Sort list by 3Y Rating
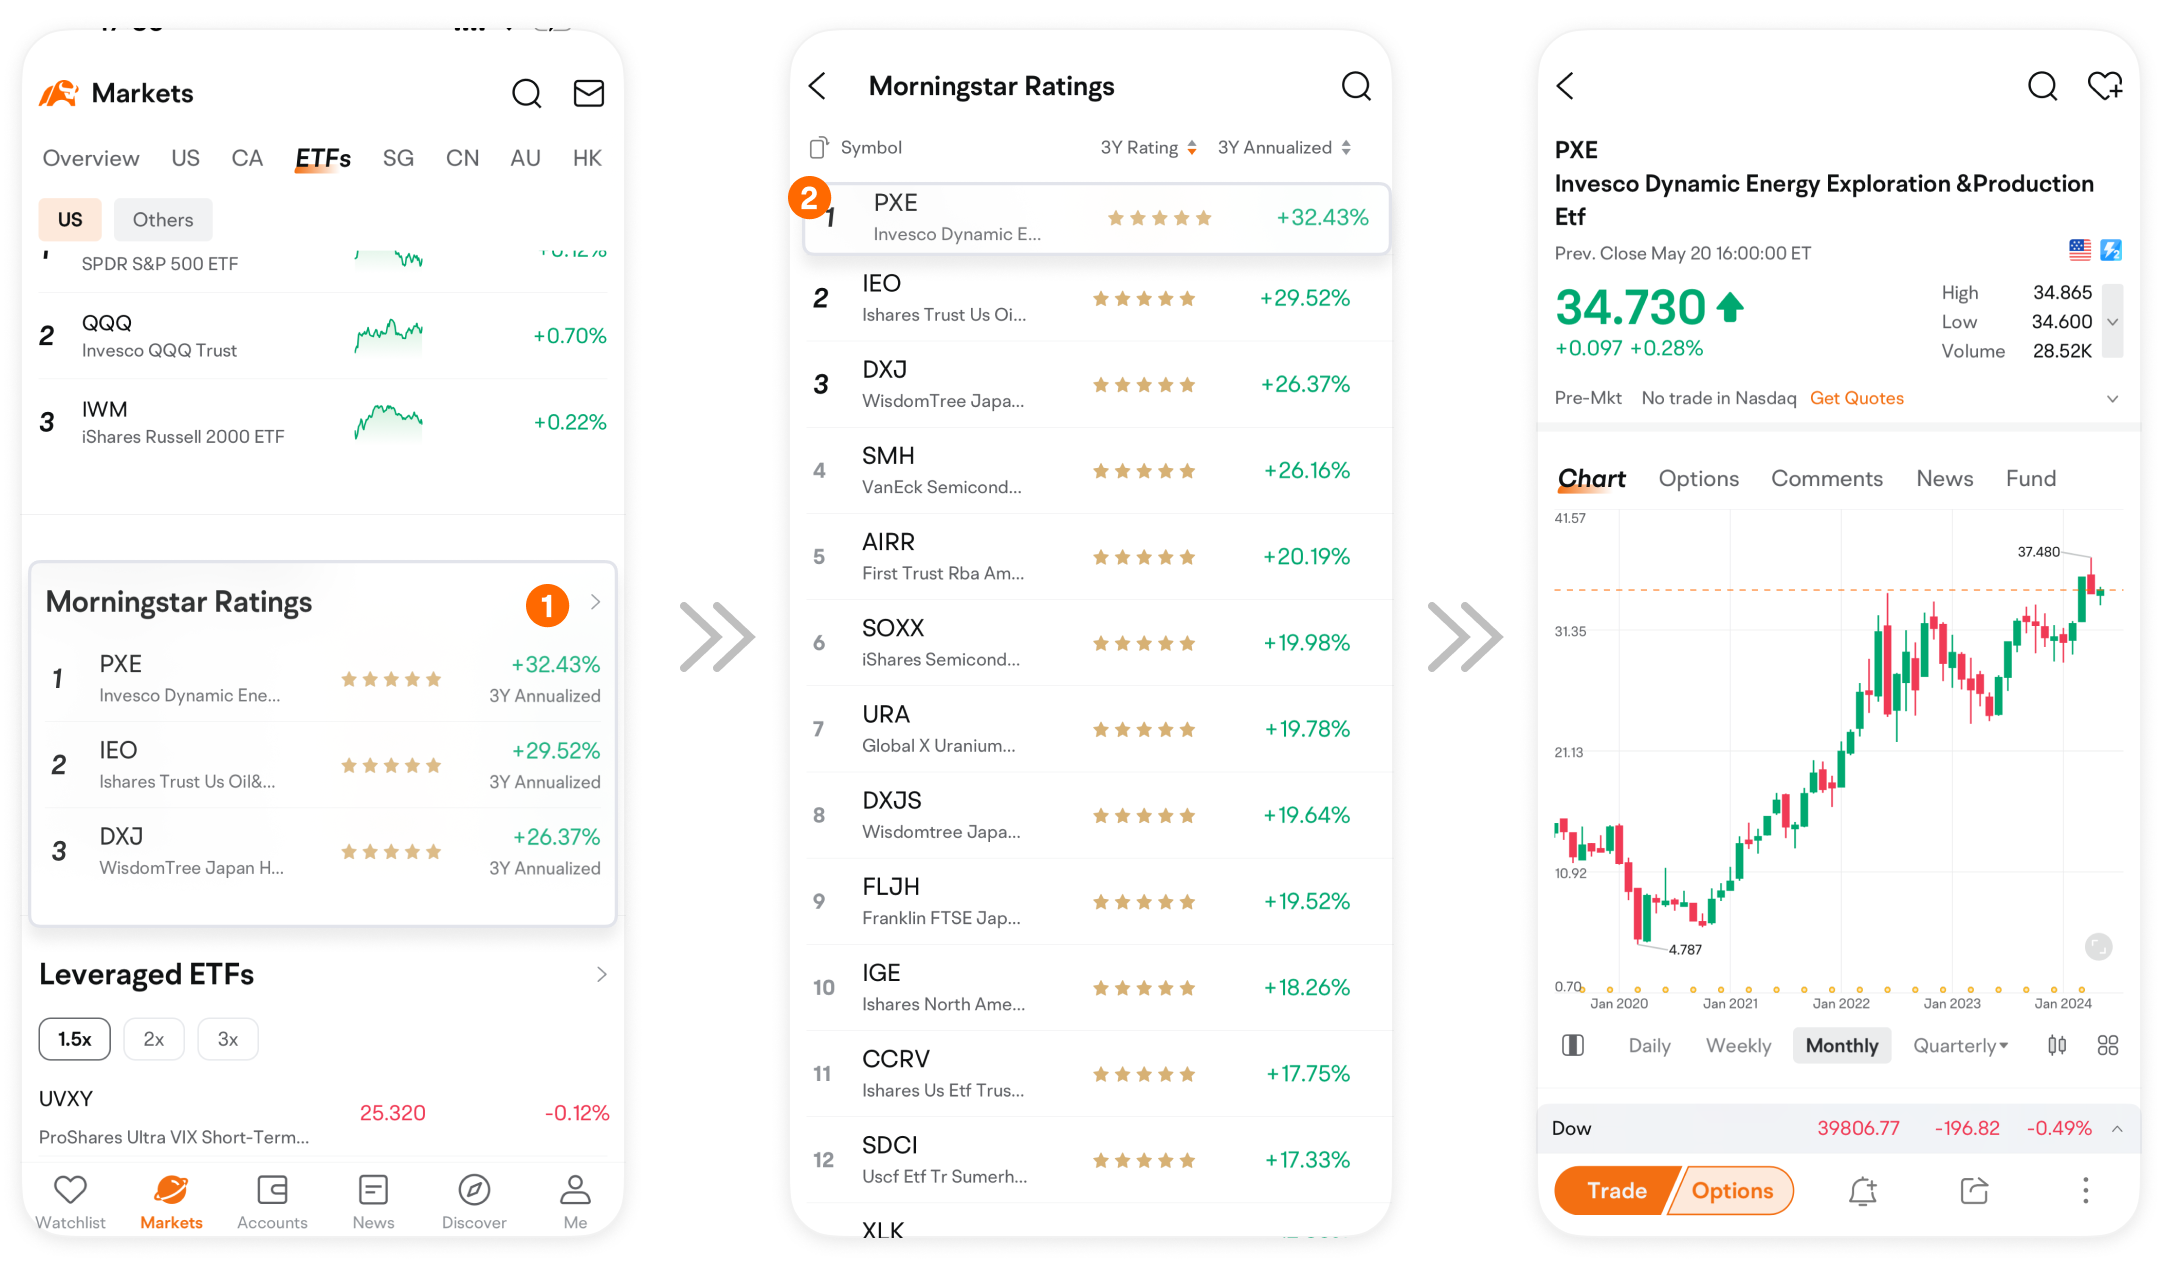Image resolution: width=2162 pixels, height=1266 pixels. 1148,148
